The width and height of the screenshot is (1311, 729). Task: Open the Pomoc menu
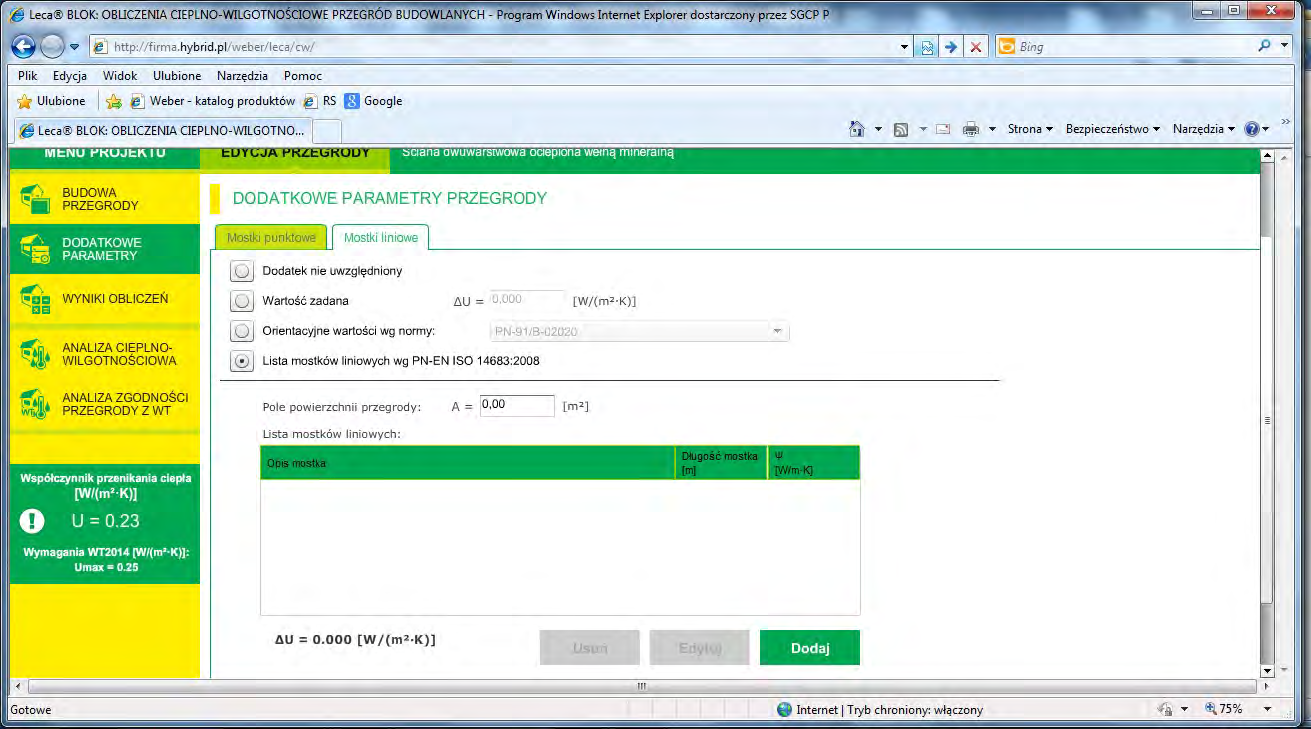tap(303, 76)
